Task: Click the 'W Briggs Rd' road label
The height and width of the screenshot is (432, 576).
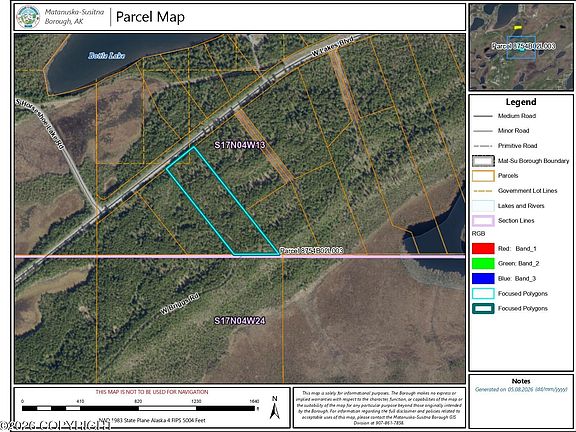Action: point(180,303)
